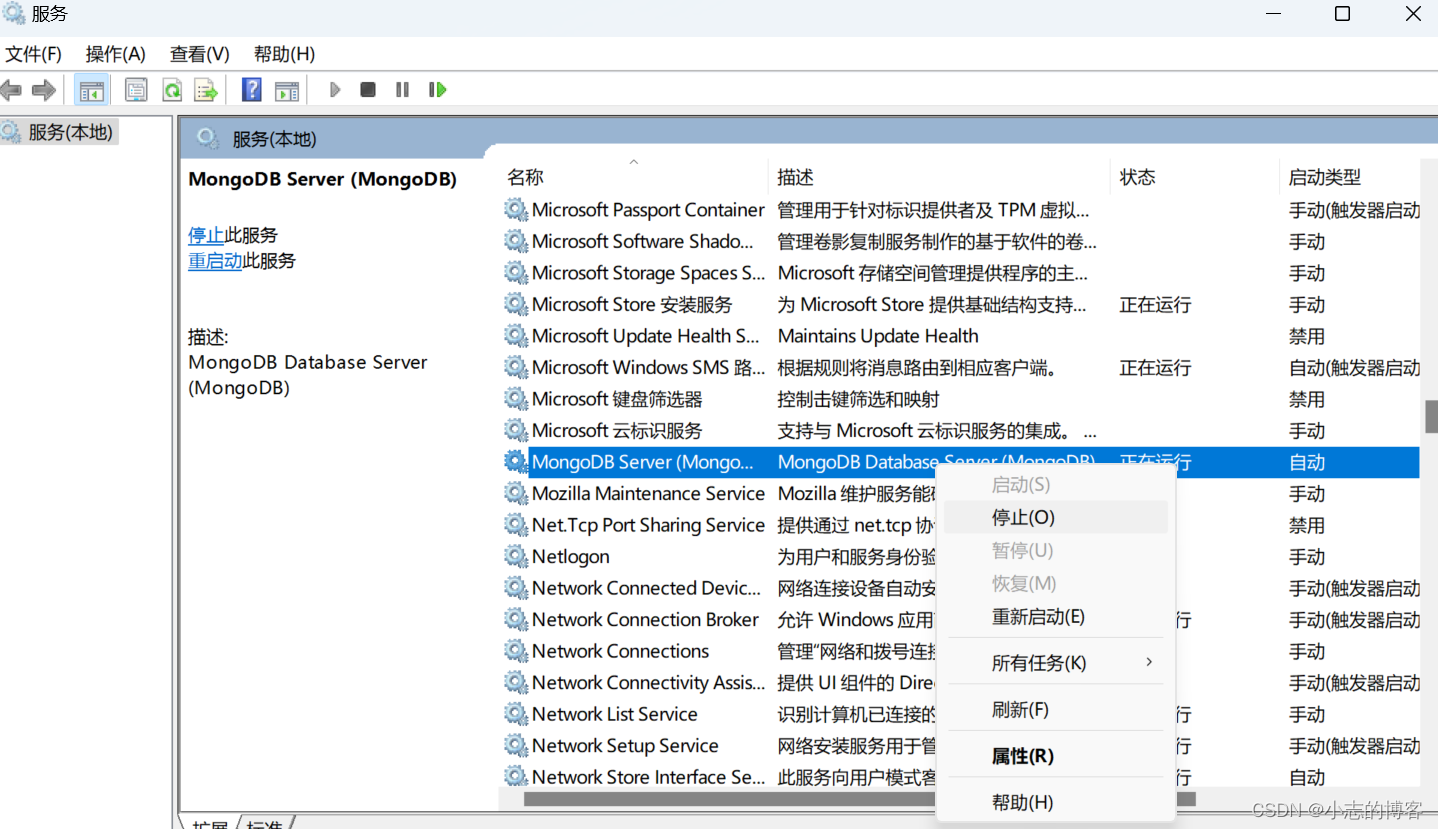Select the Network Connectivity Assis... row name
The width and height of the screenshot is (1438, 829).
(x=649, y=683)
